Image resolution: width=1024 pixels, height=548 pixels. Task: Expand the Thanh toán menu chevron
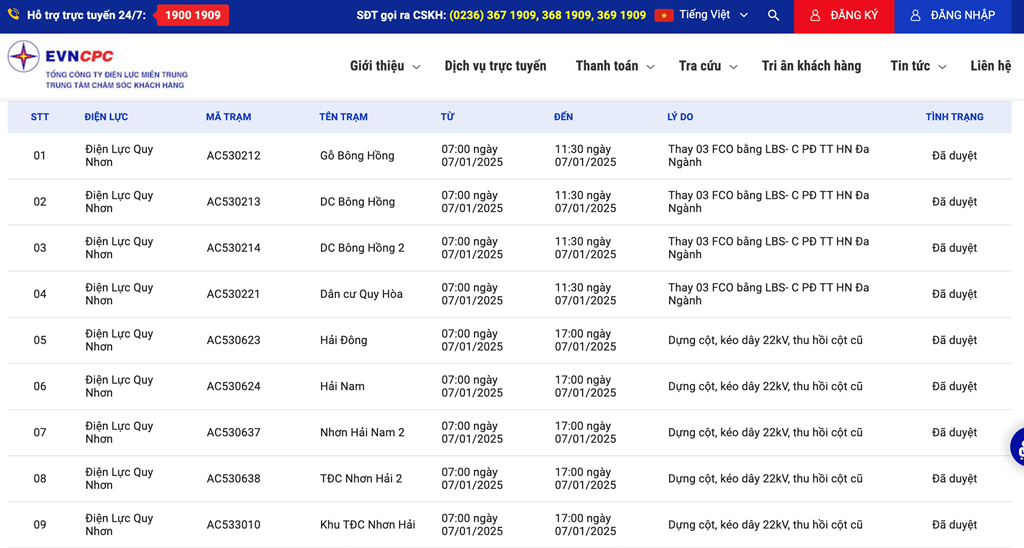click(651, 67)
